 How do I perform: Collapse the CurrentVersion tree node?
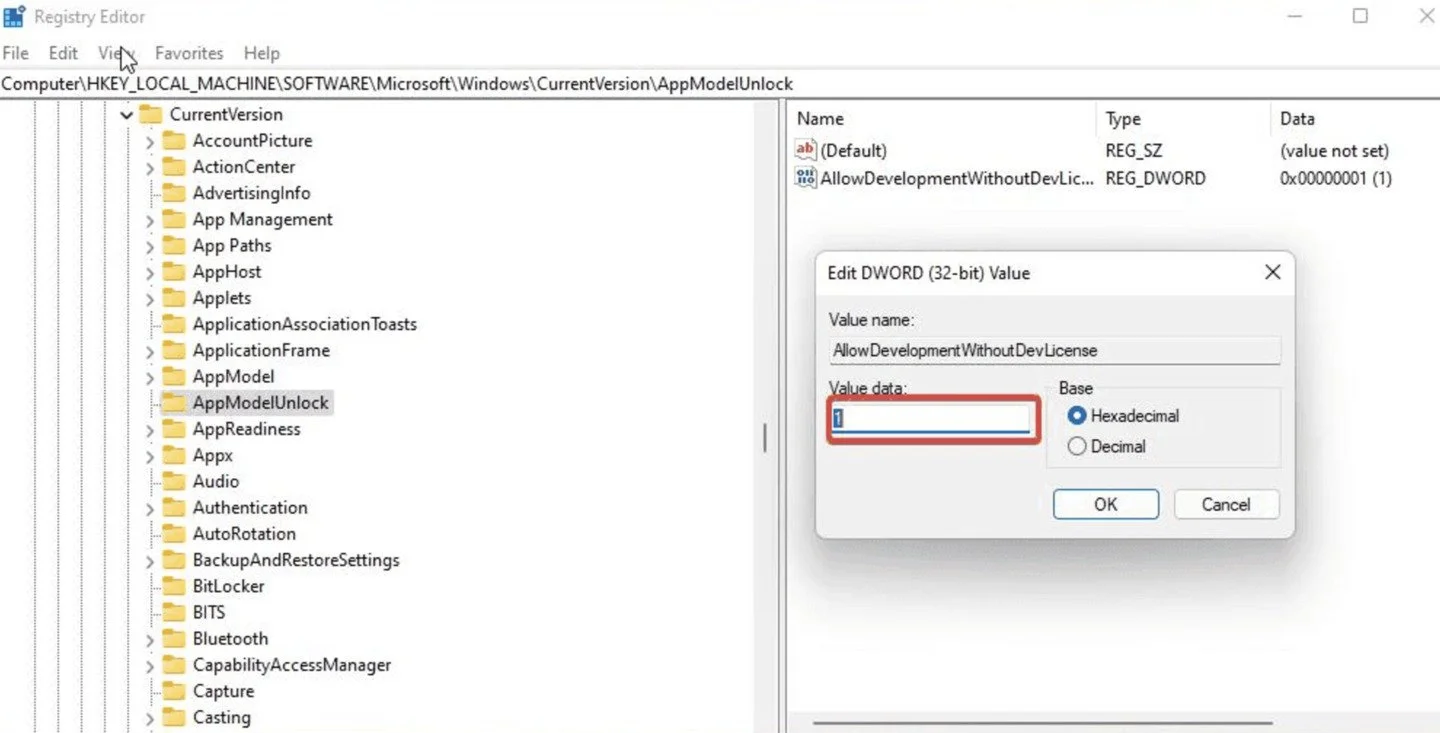tap(127, 115)
